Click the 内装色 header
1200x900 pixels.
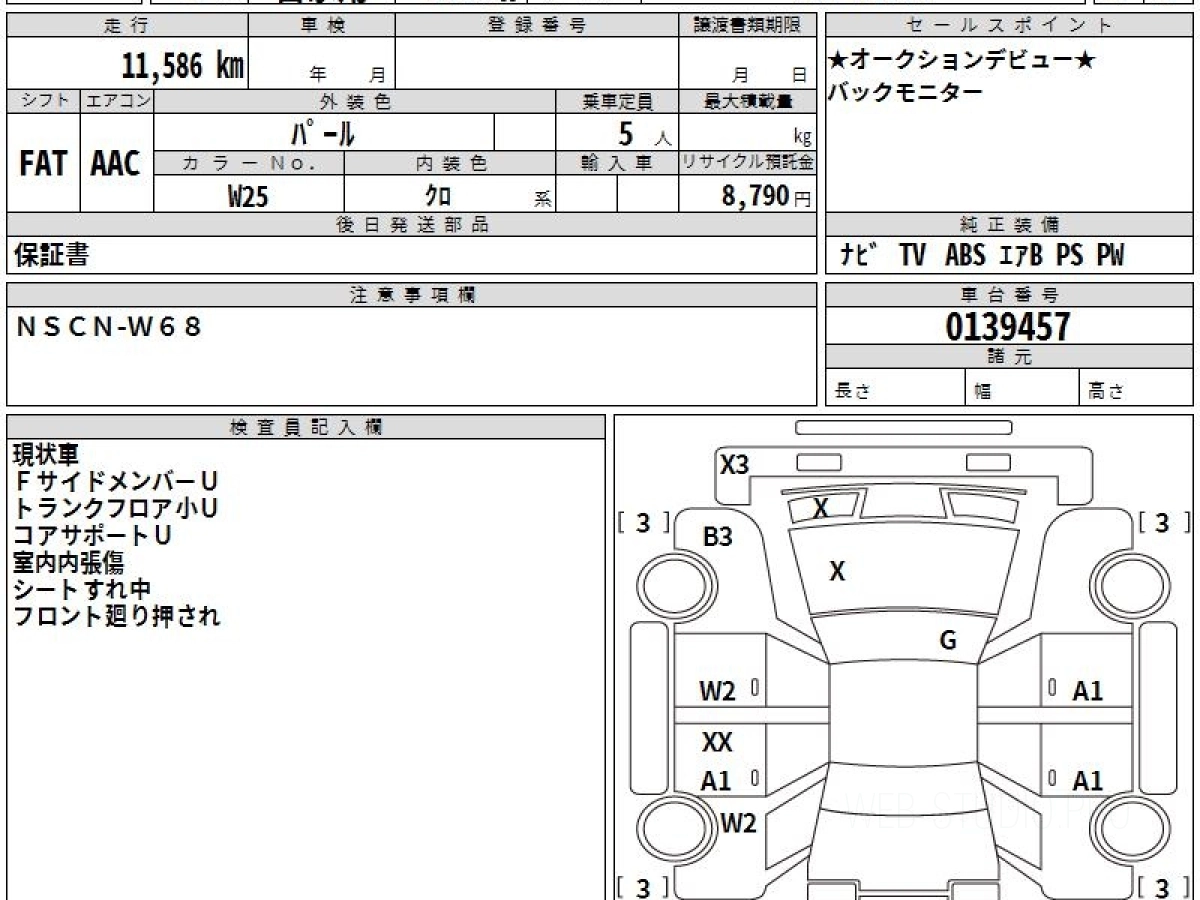(x=450, y=163)
